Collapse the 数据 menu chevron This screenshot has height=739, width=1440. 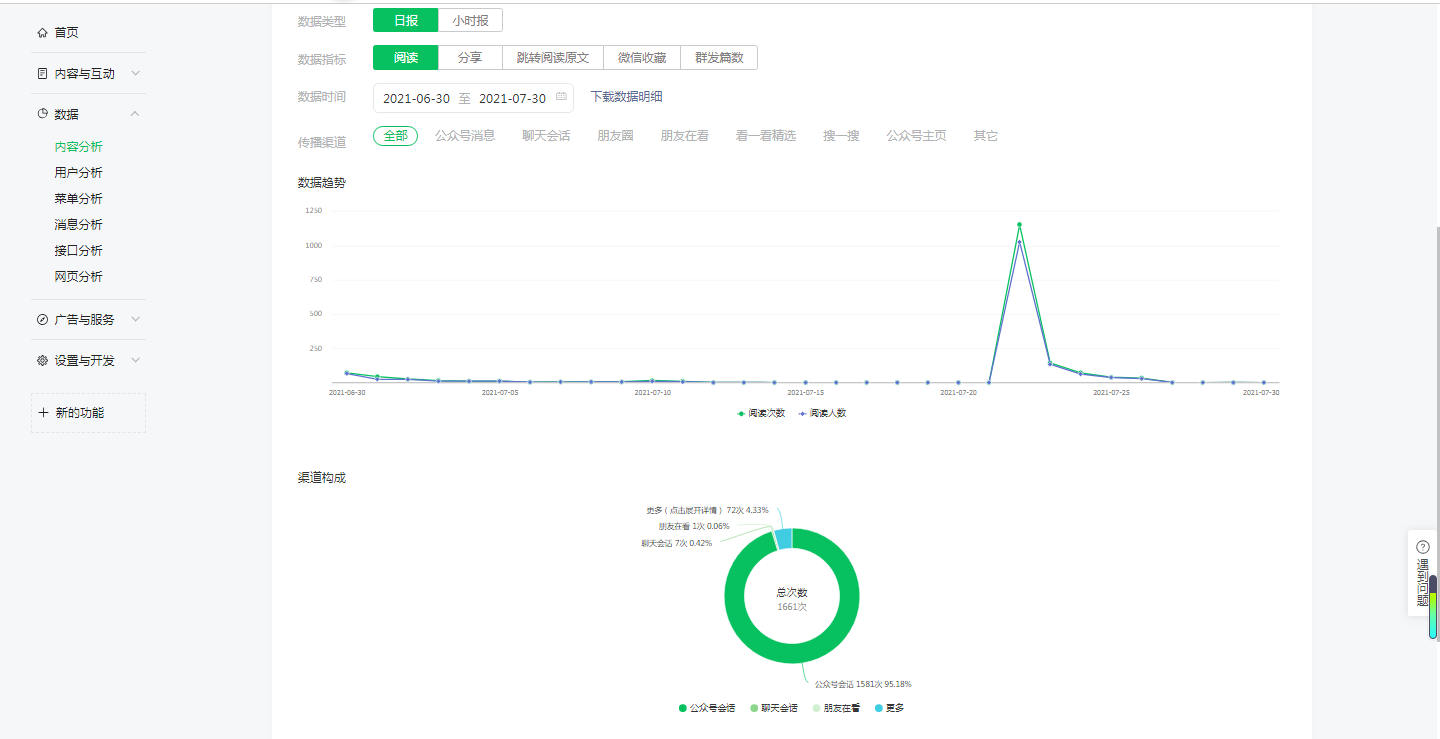136,114
